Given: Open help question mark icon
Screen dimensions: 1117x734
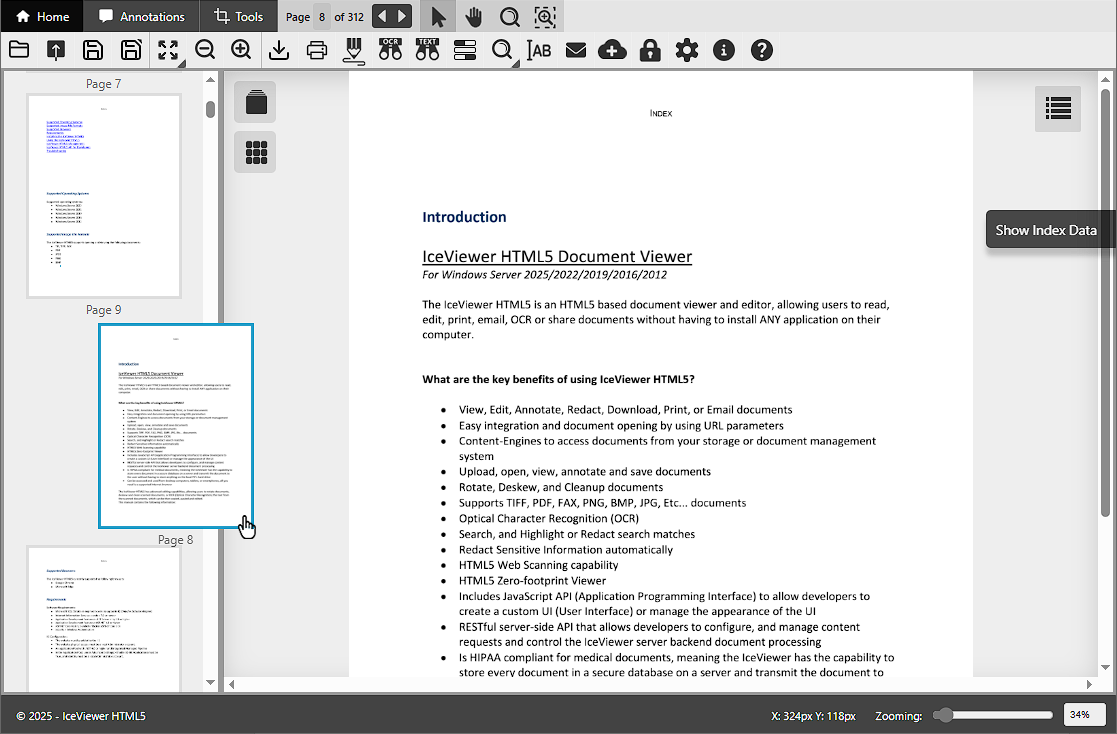Looking at the screenshot, I should [x=762, y=50].
